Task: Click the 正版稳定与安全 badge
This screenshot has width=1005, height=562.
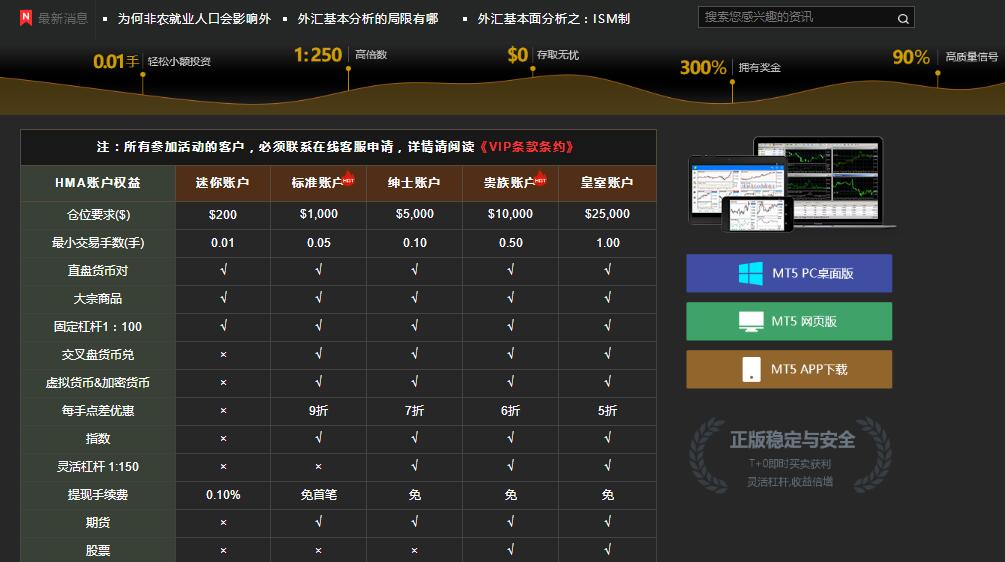Action: [790, 456]
